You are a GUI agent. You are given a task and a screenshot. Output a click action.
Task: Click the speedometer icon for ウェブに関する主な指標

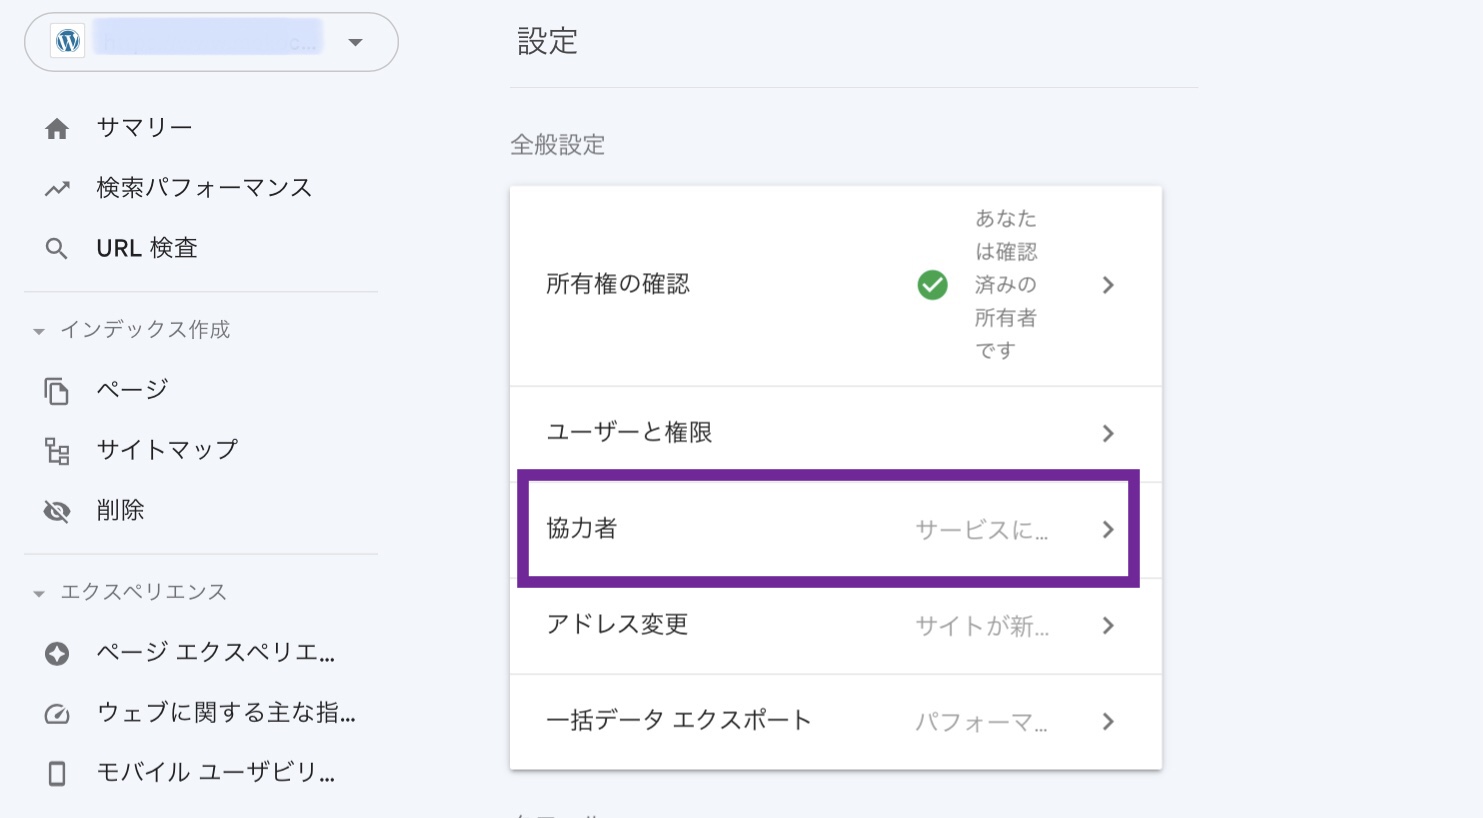coord(57,714)
